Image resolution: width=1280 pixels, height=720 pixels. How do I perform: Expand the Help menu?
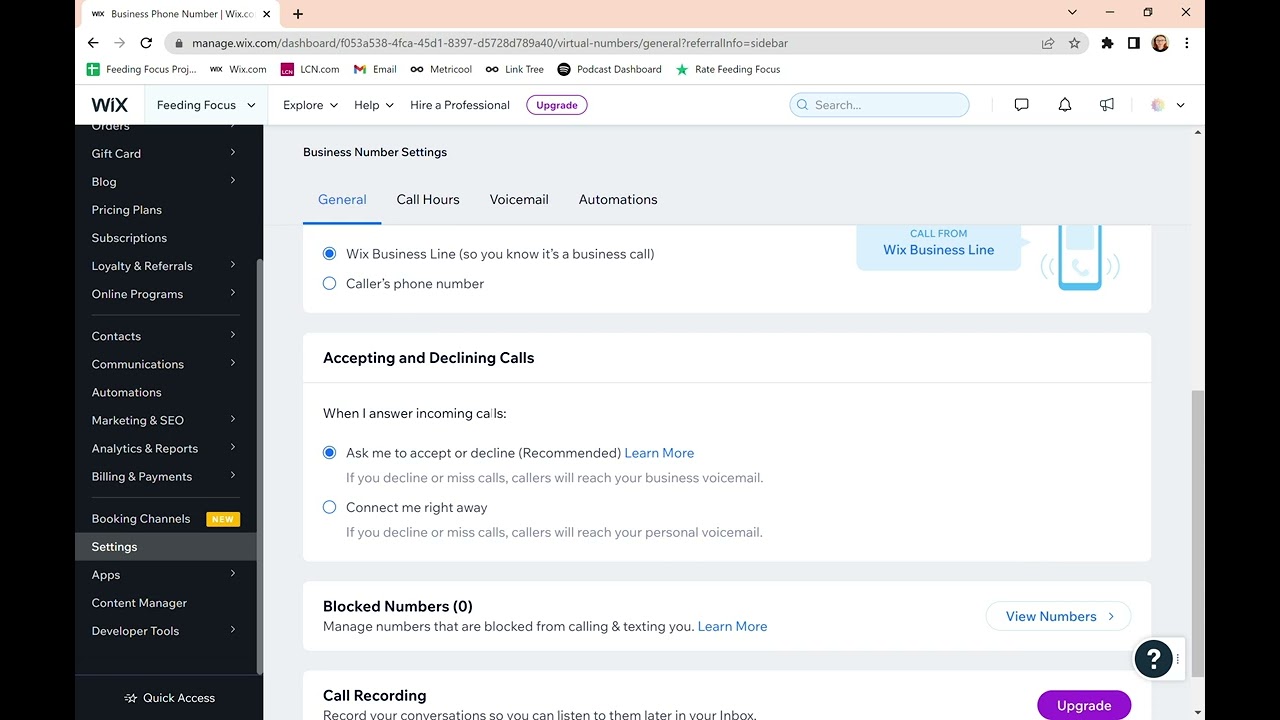pos(374,105)
